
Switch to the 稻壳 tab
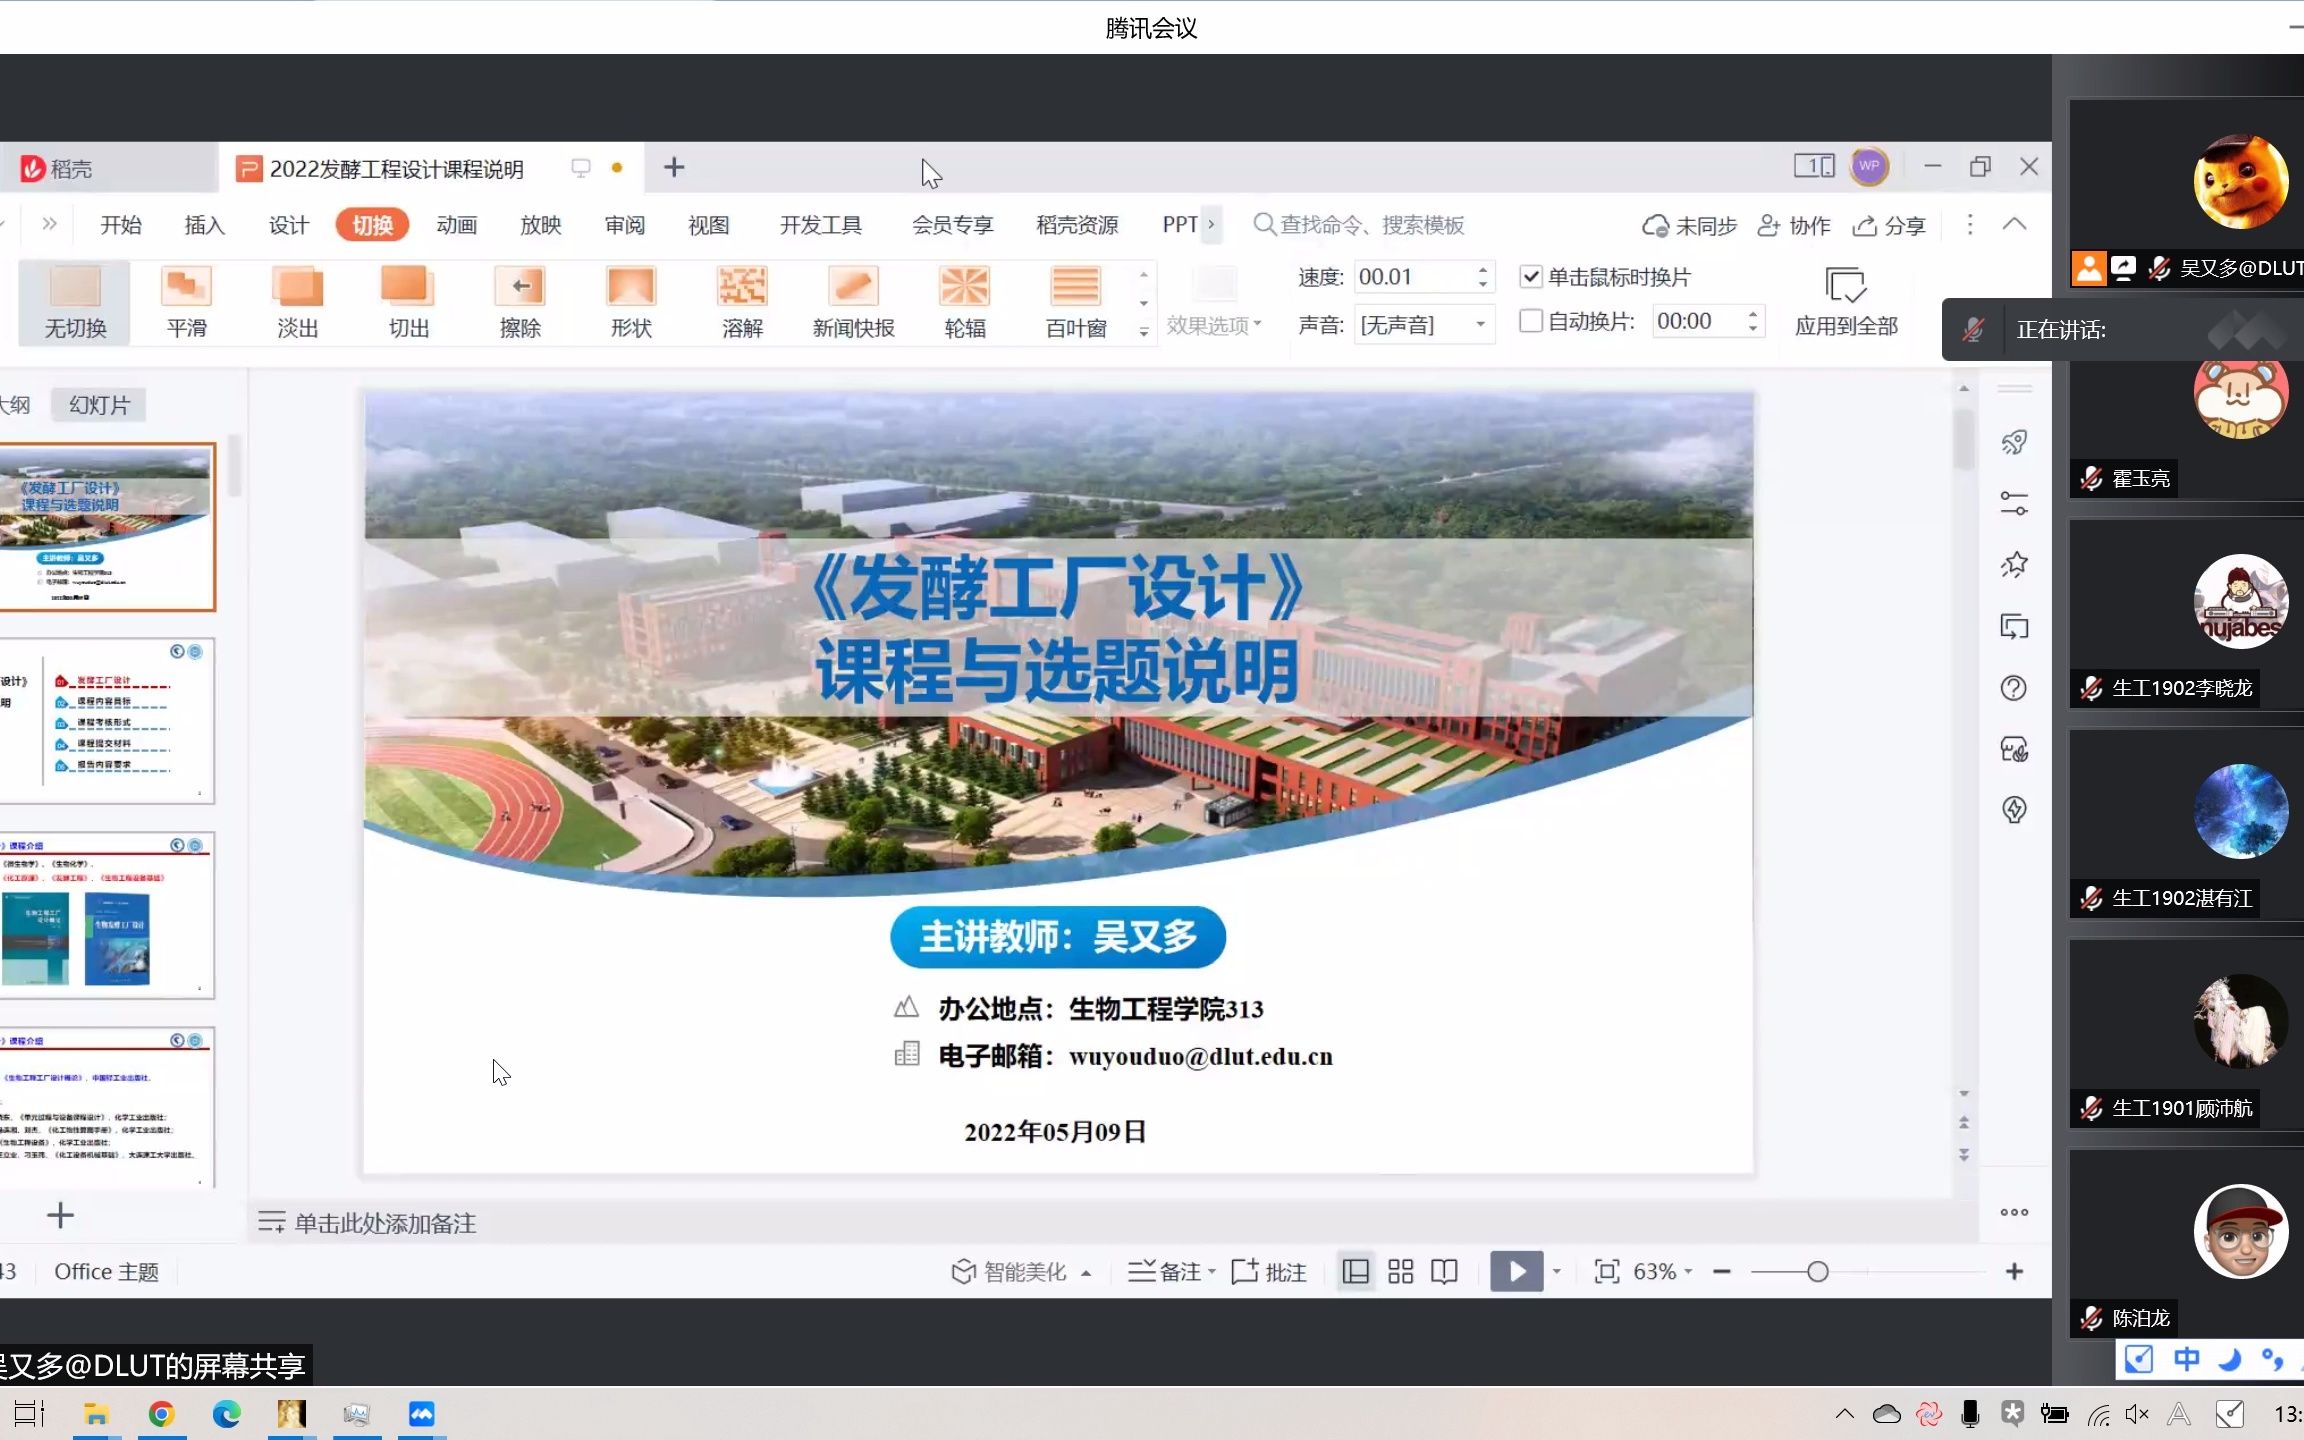108,168
